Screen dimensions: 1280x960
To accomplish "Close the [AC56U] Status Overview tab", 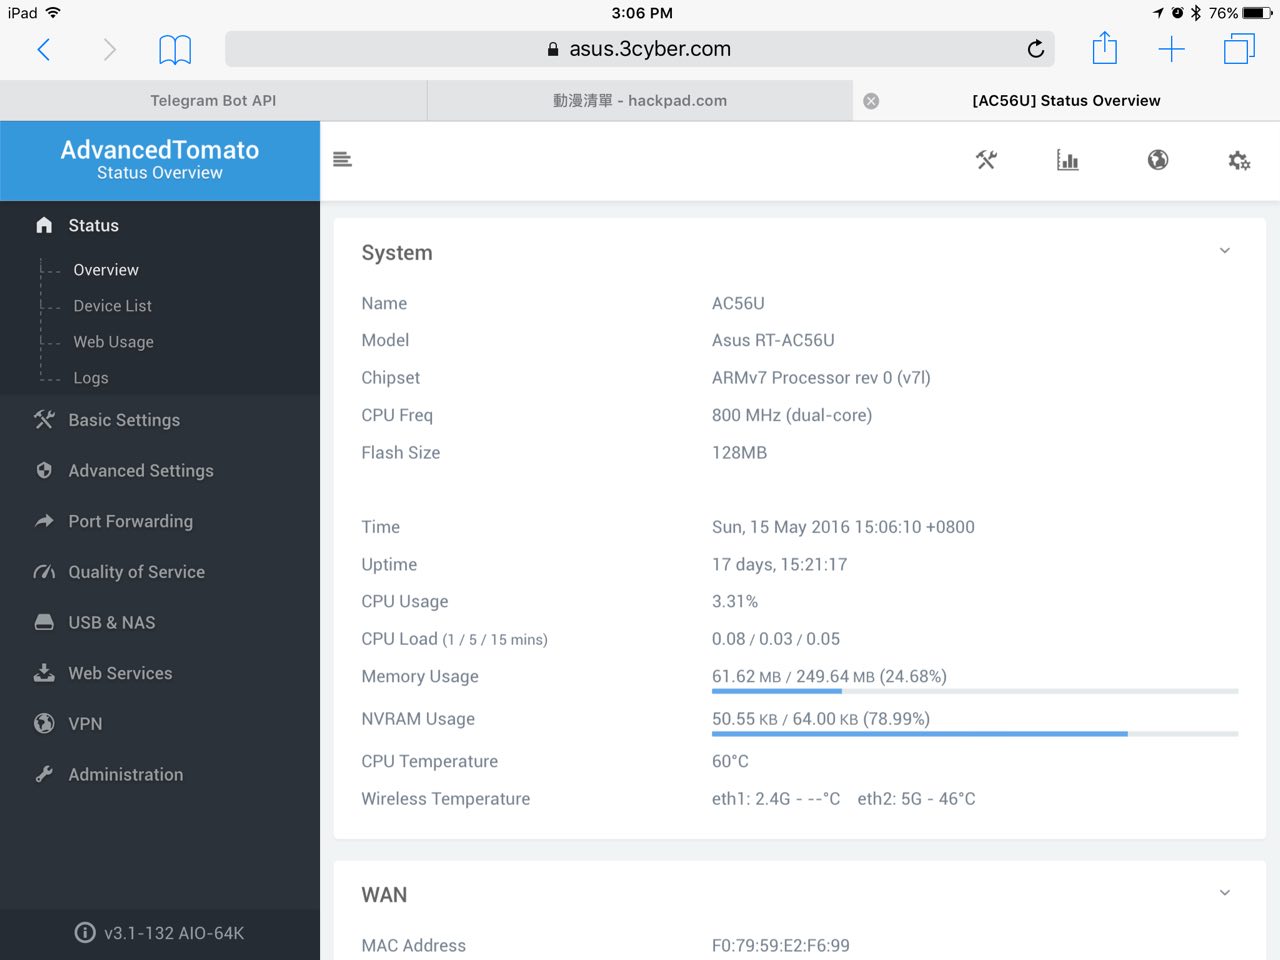I will [x=871, y=101].
